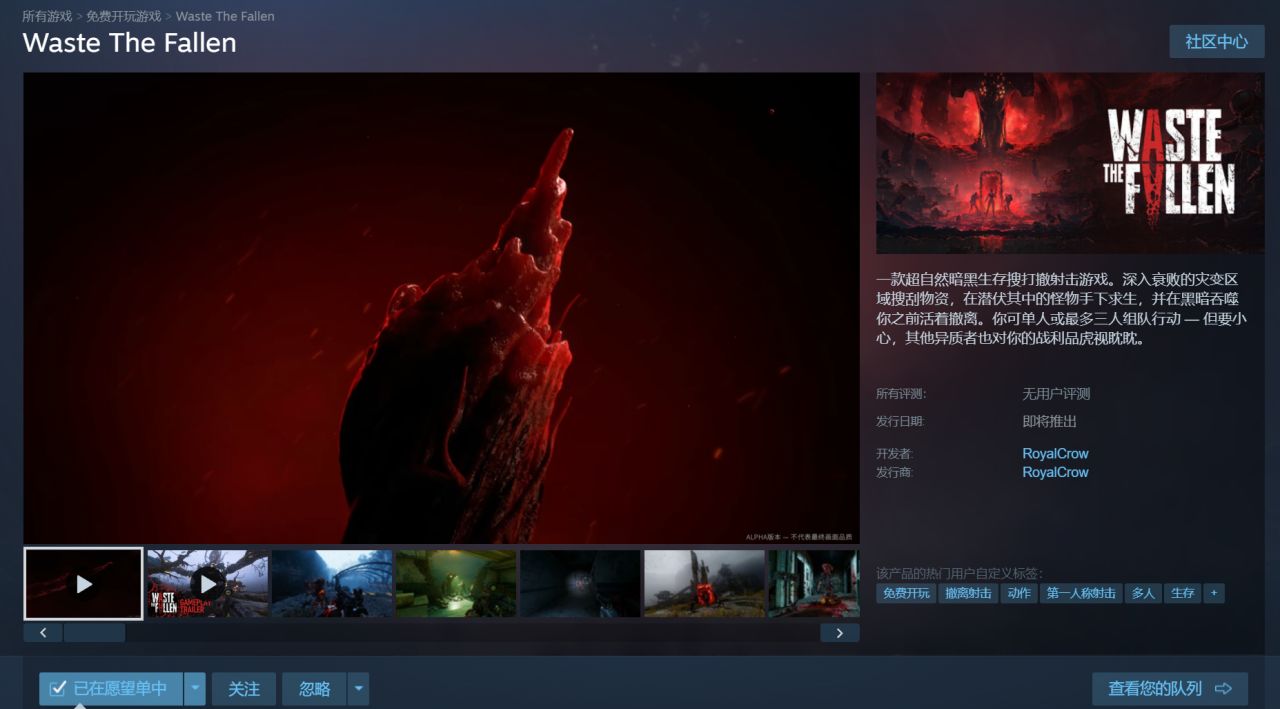Select the 生存 tag
This screenshot has width=1280, height=709.
[x=1183, y=593]
